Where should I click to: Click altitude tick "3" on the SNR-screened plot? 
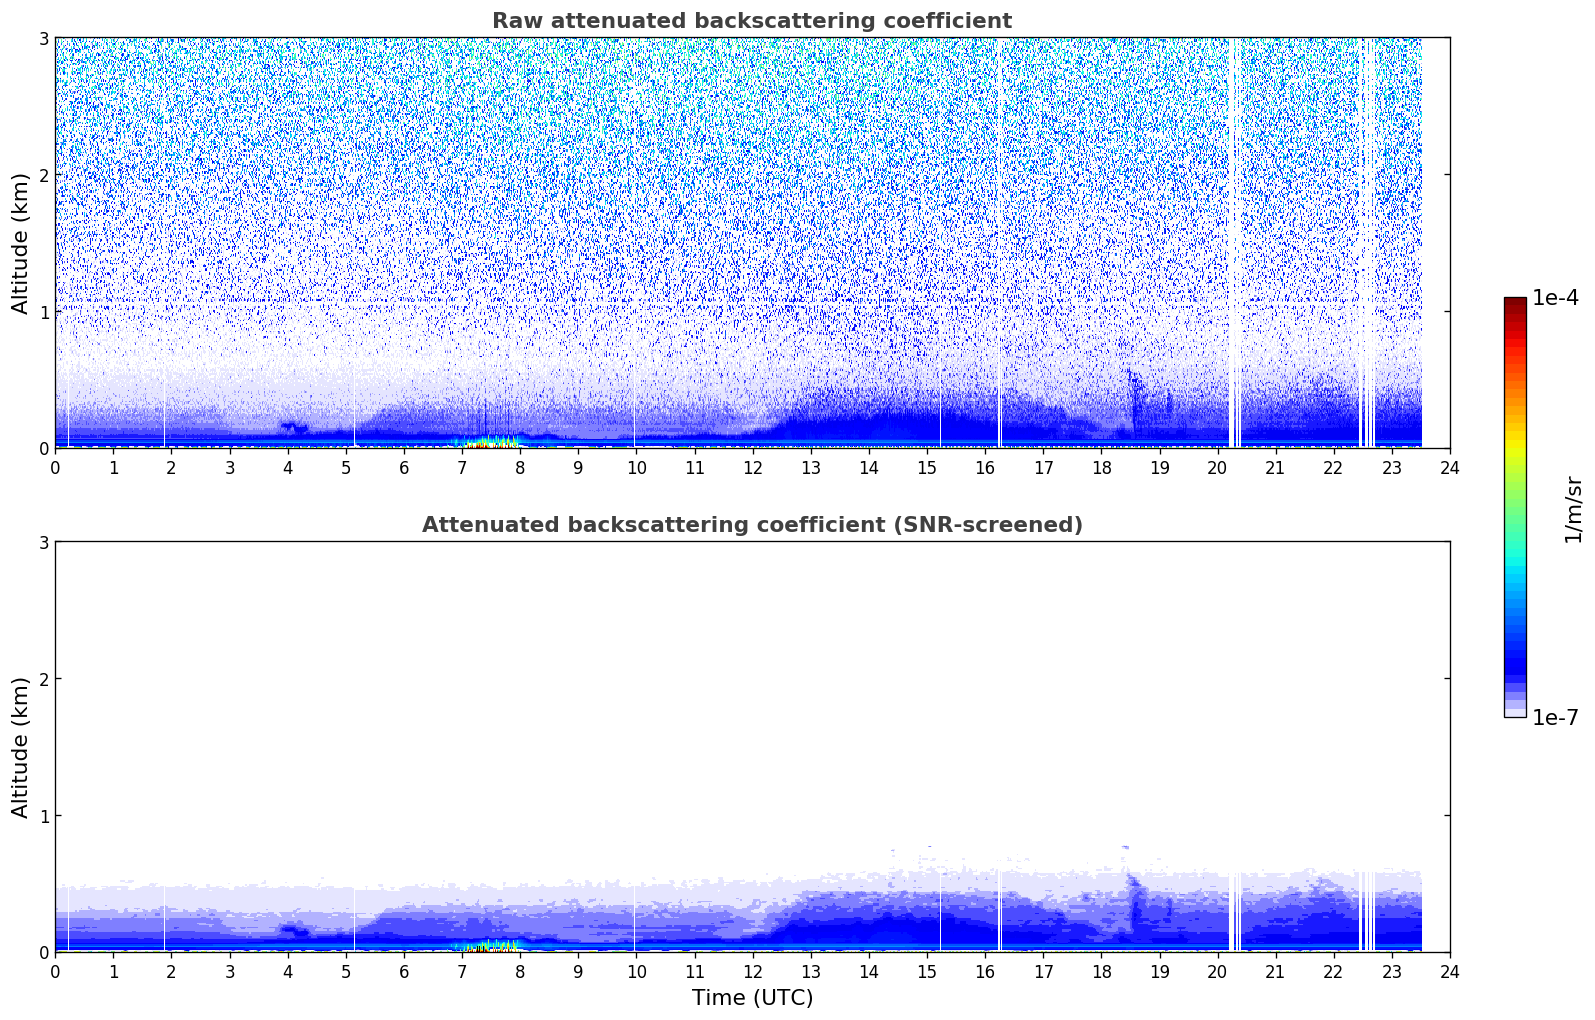click(43, 543)
